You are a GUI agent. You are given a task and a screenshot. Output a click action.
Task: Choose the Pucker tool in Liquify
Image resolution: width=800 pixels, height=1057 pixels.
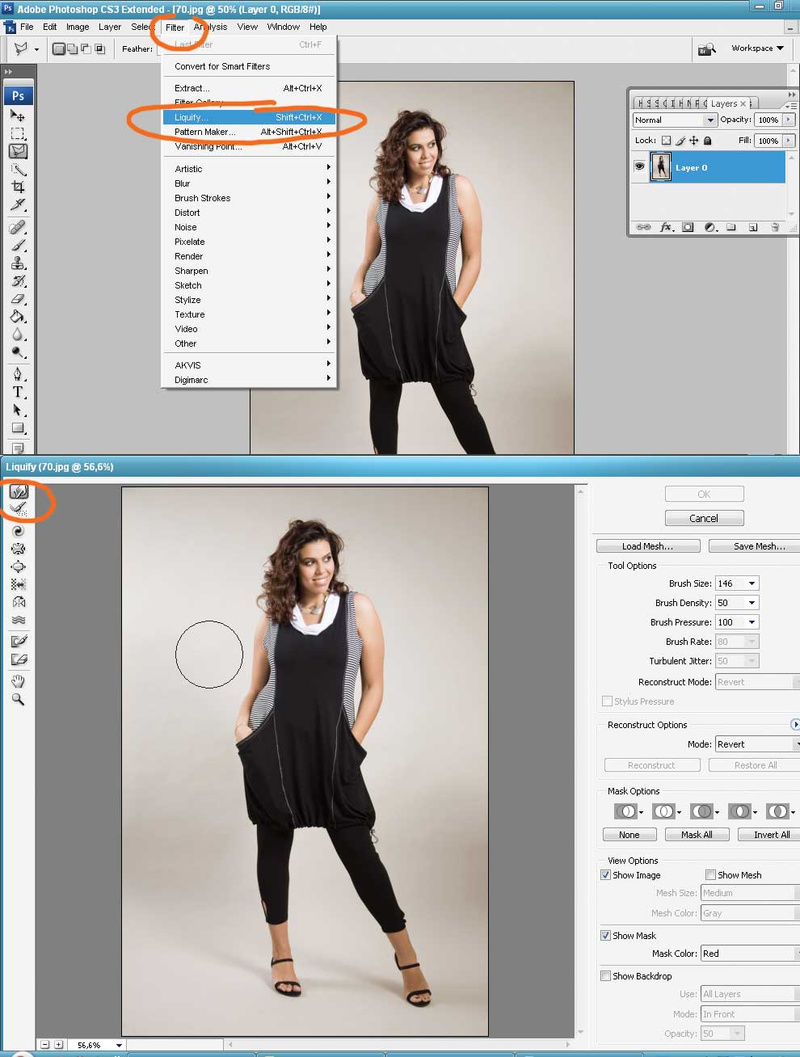pyautogui.click(x=18, y=549)
